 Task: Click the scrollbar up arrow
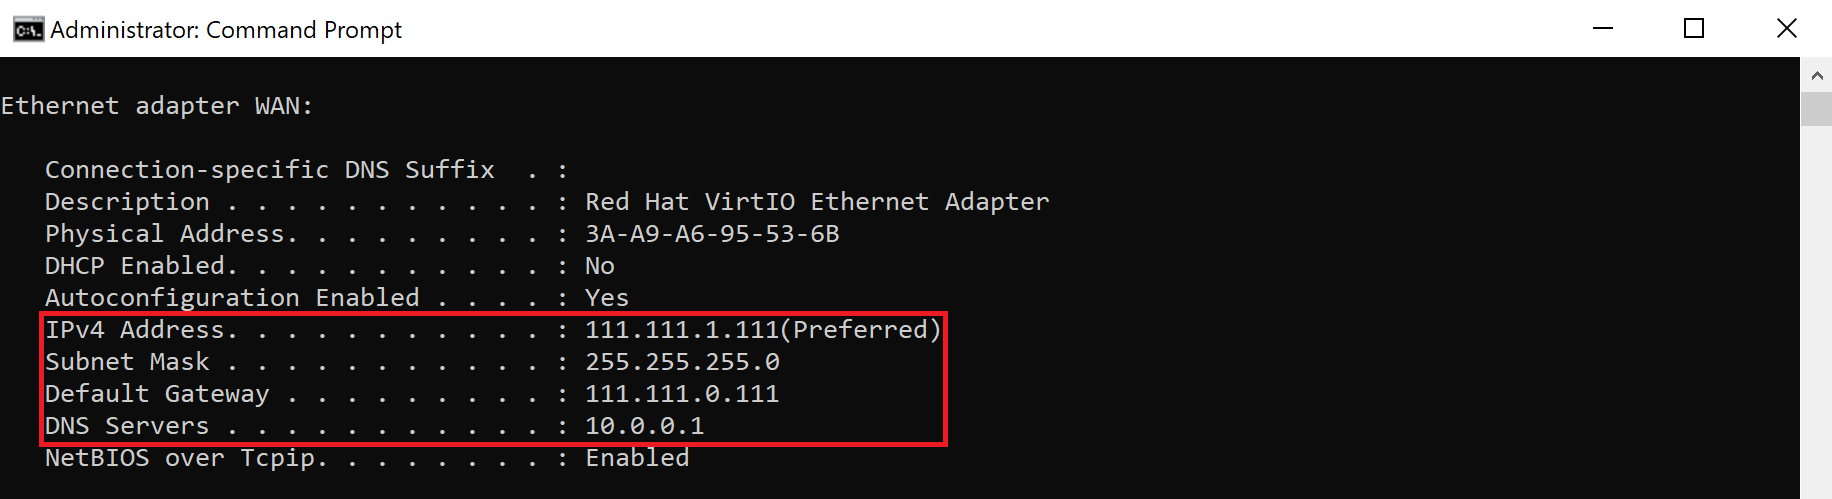click(x=1816, y=75)
